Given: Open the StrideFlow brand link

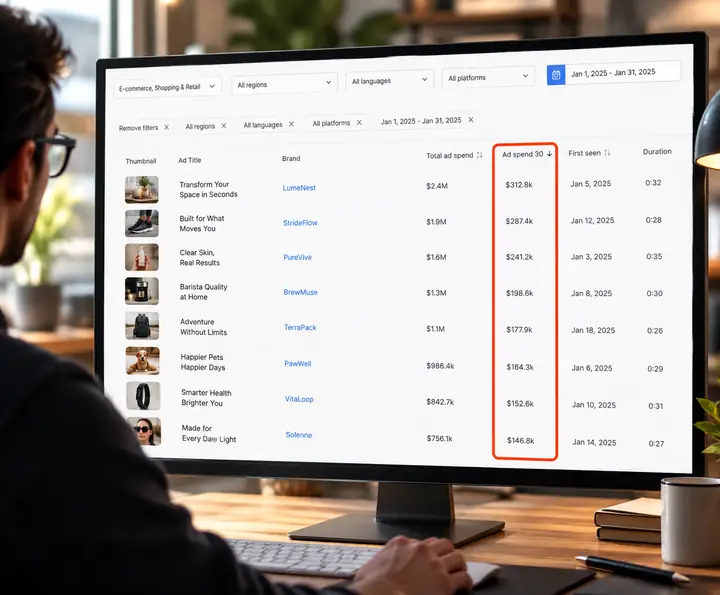Looking at the screenshot, I should click(300, 223).
